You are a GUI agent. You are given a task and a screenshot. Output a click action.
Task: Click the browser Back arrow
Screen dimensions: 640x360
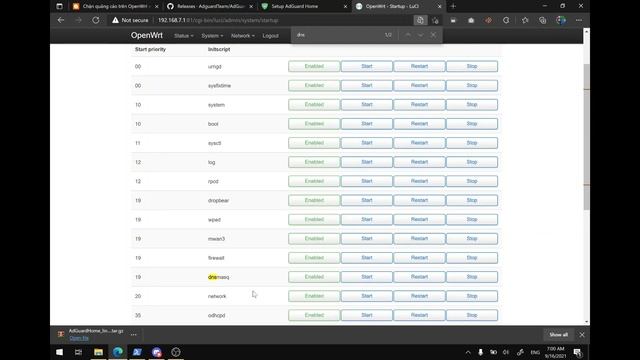(x=61, y=20)
